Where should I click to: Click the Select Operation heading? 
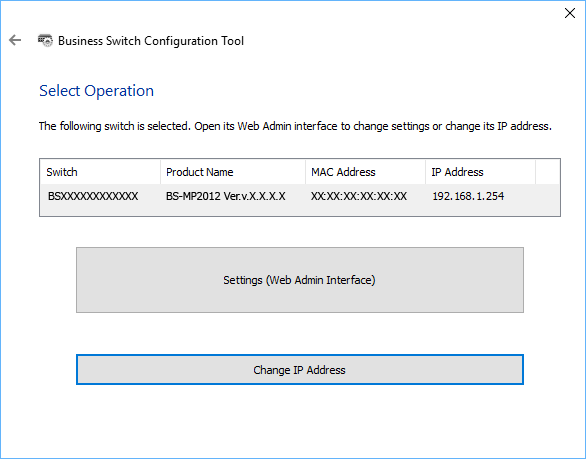point(96,91)
